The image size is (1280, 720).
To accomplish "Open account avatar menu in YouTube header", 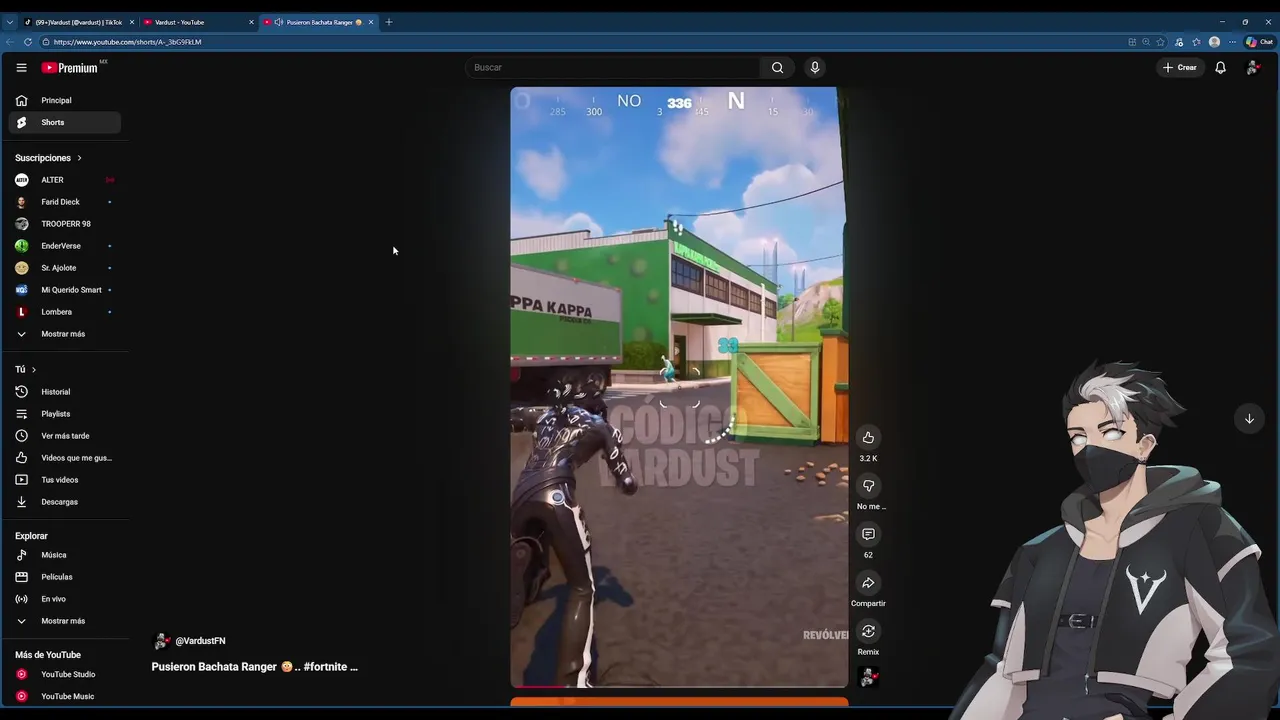I will (x=1252, y=67).
